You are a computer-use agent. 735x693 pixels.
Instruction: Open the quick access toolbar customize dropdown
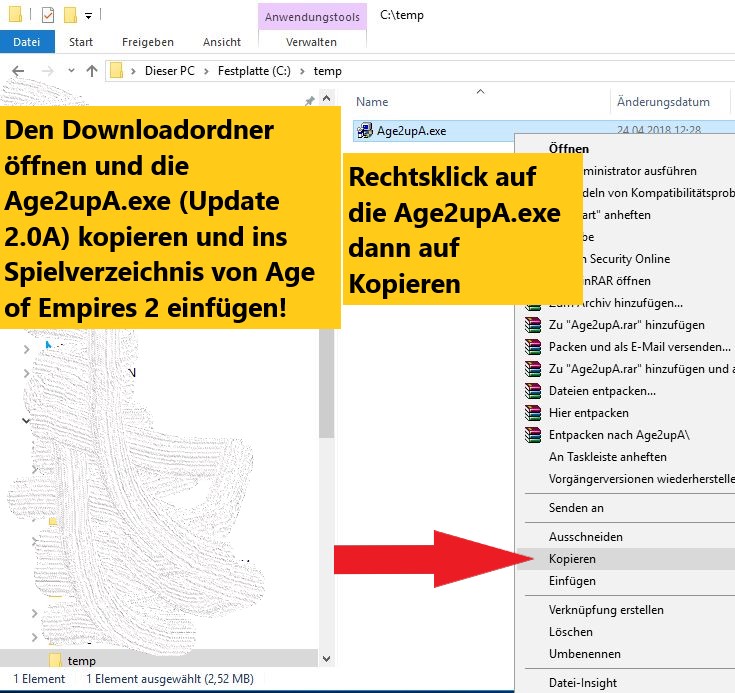(x=88, y=16)
